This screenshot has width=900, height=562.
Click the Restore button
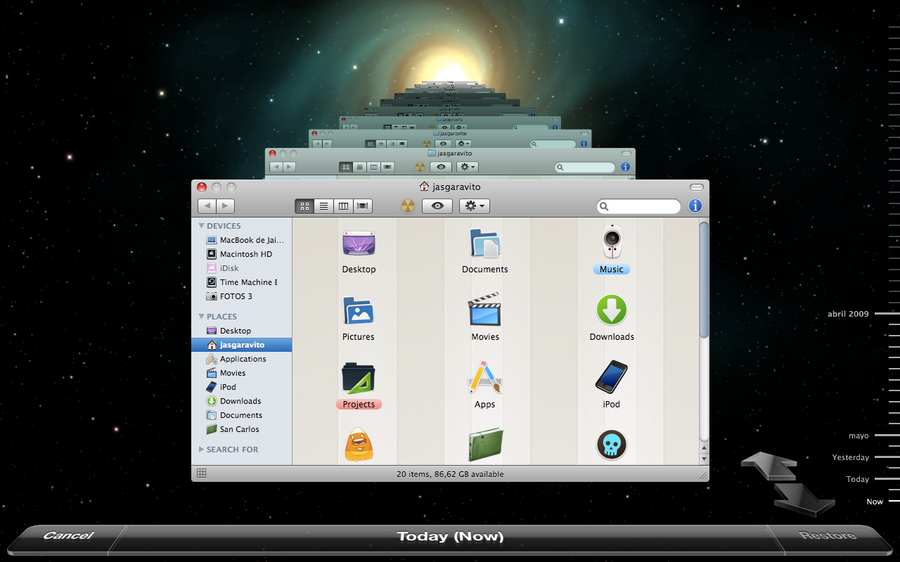[827, 536]
